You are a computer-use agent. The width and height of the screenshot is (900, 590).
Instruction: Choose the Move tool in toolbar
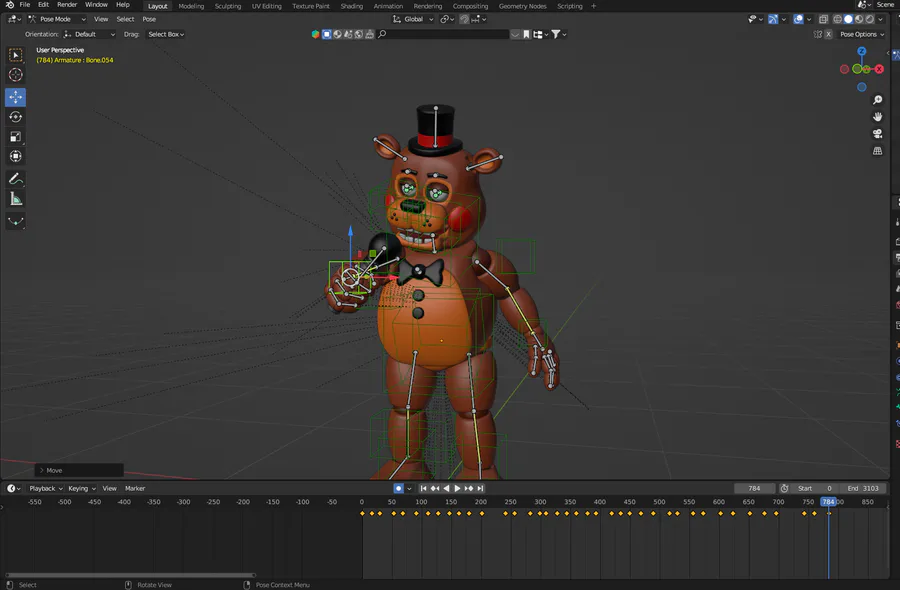click(x=15, y=97)
